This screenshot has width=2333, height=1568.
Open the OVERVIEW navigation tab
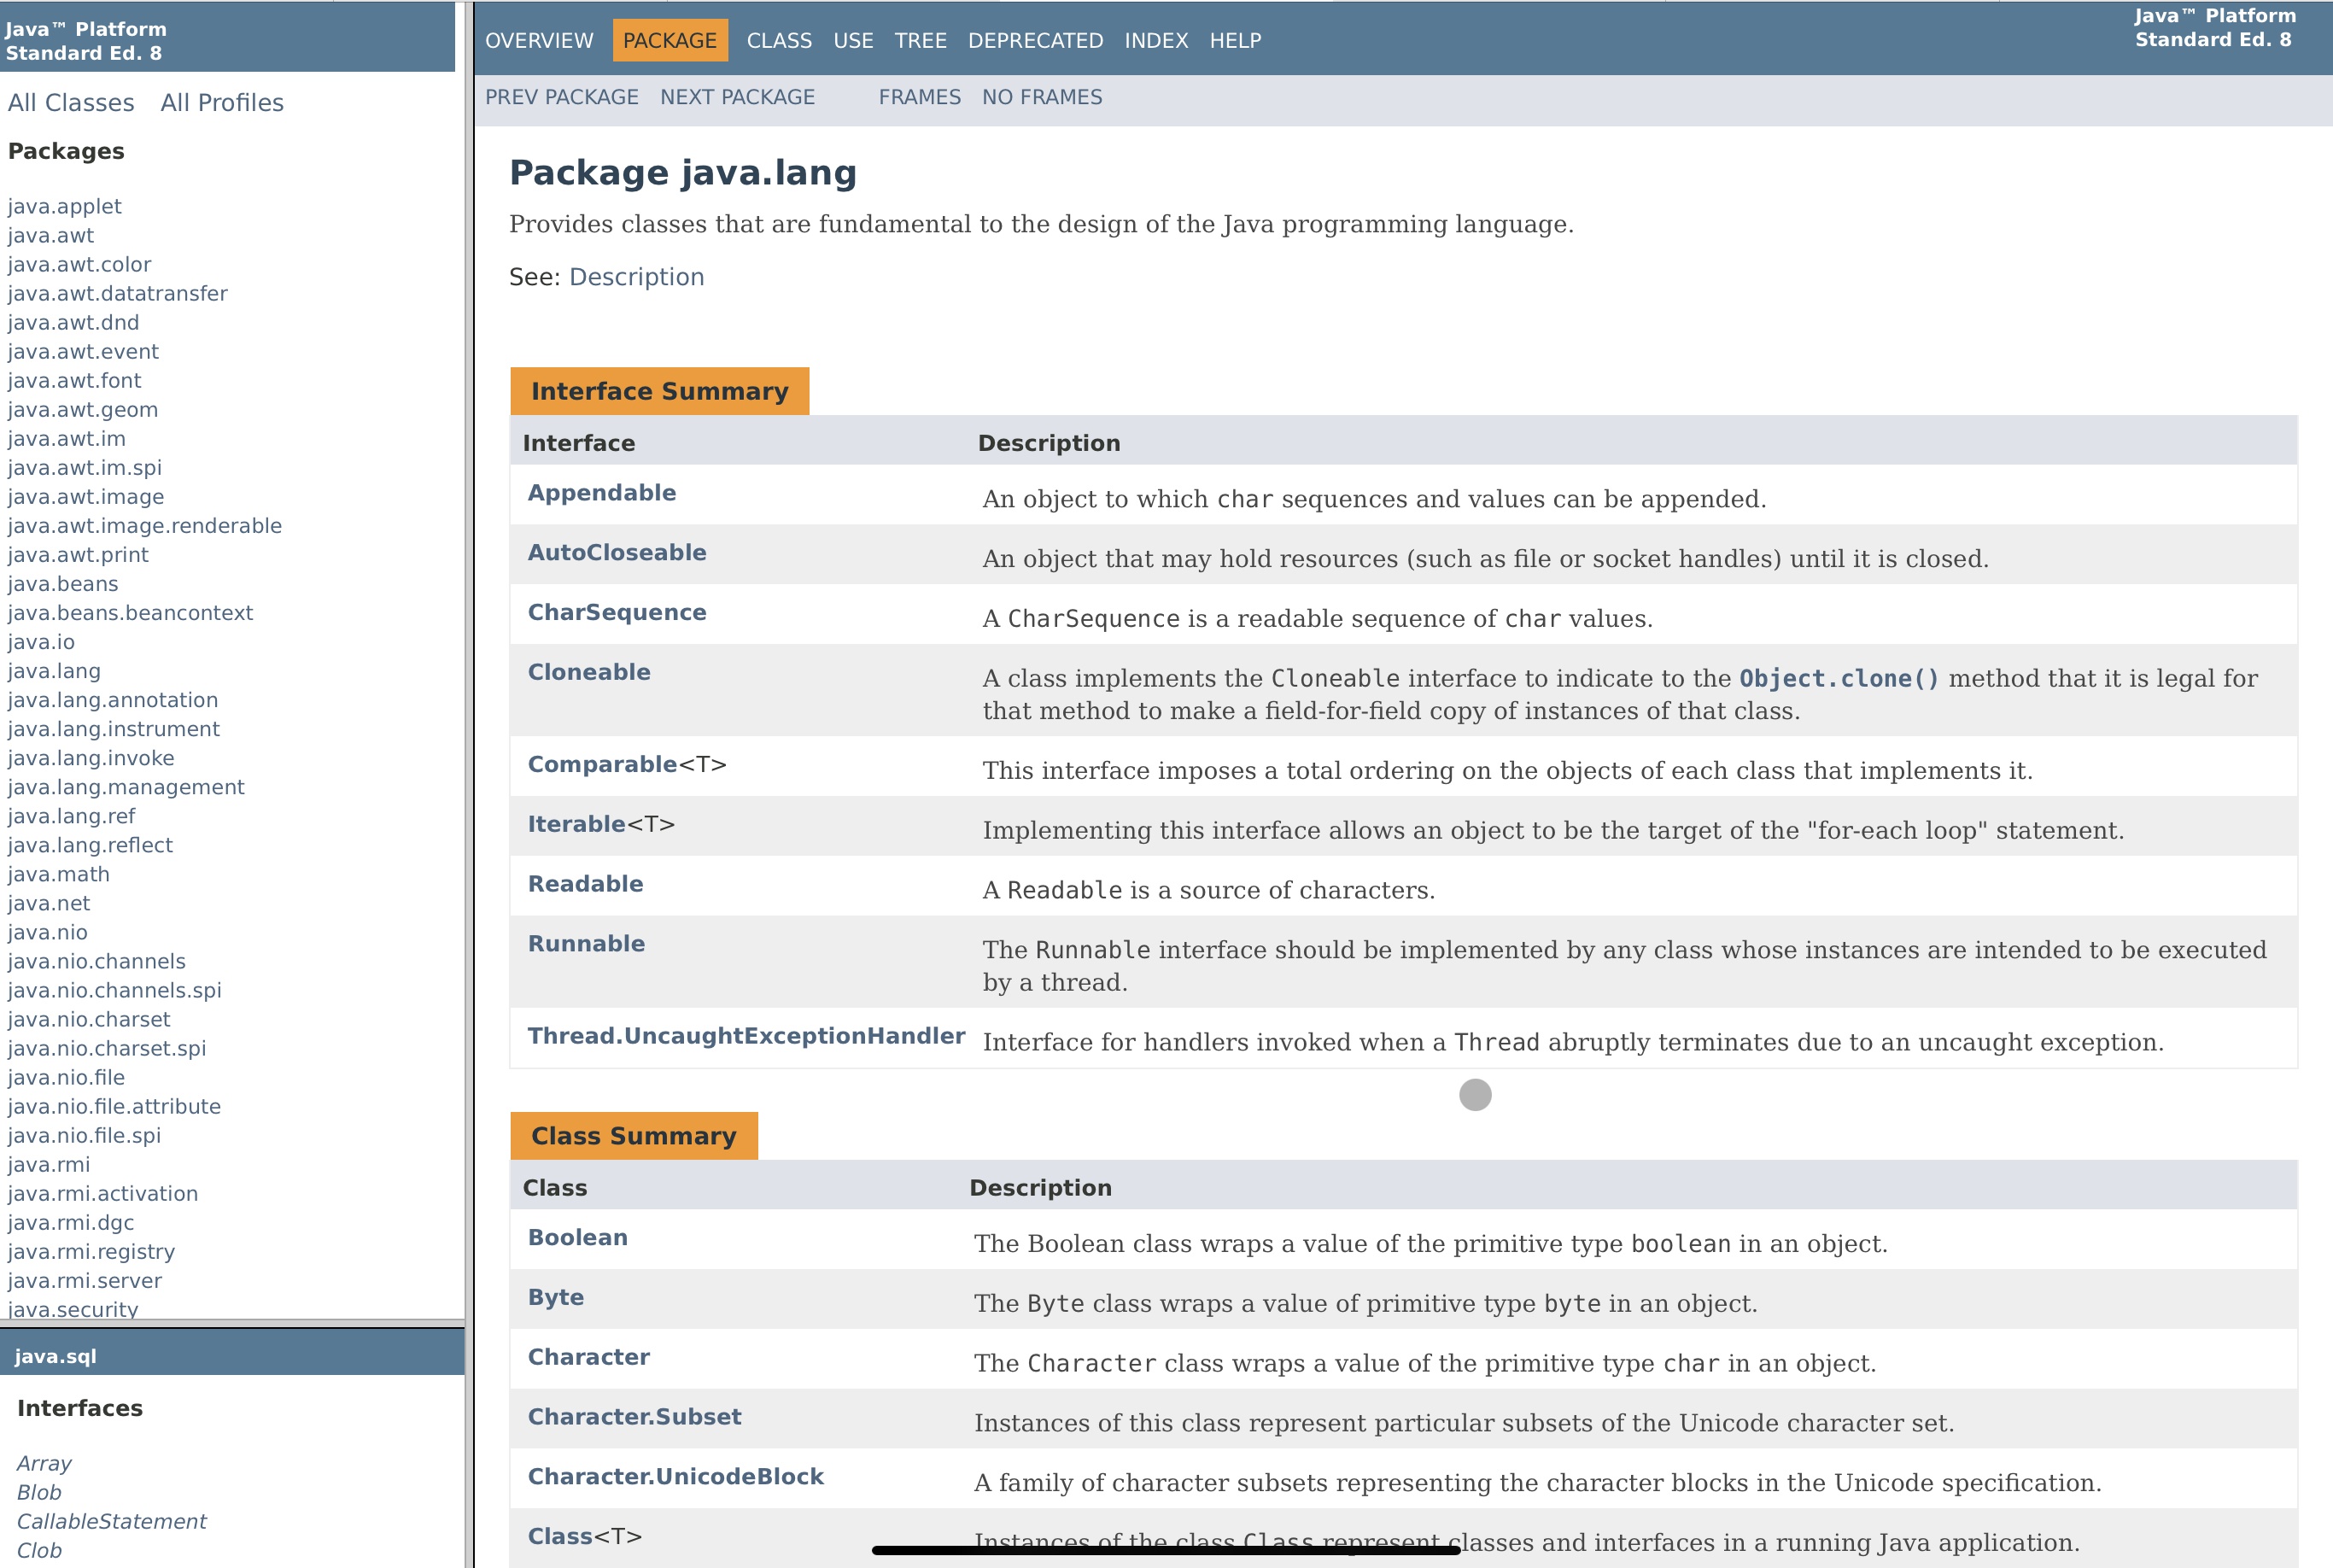tap(539, 41)
